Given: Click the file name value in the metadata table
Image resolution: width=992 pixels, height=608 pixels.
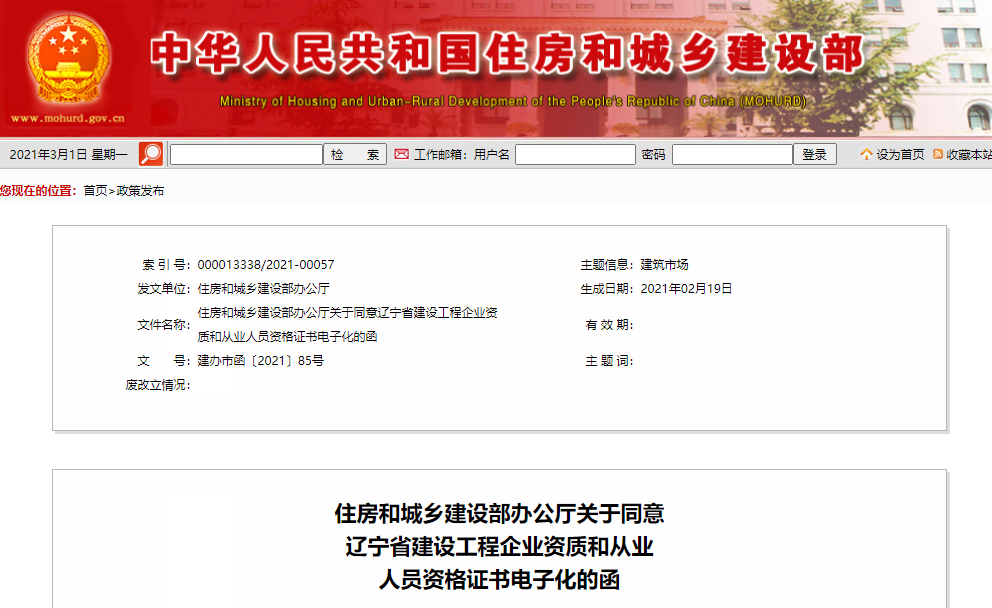Looking at the screenshot, I should tap(347, 325).
